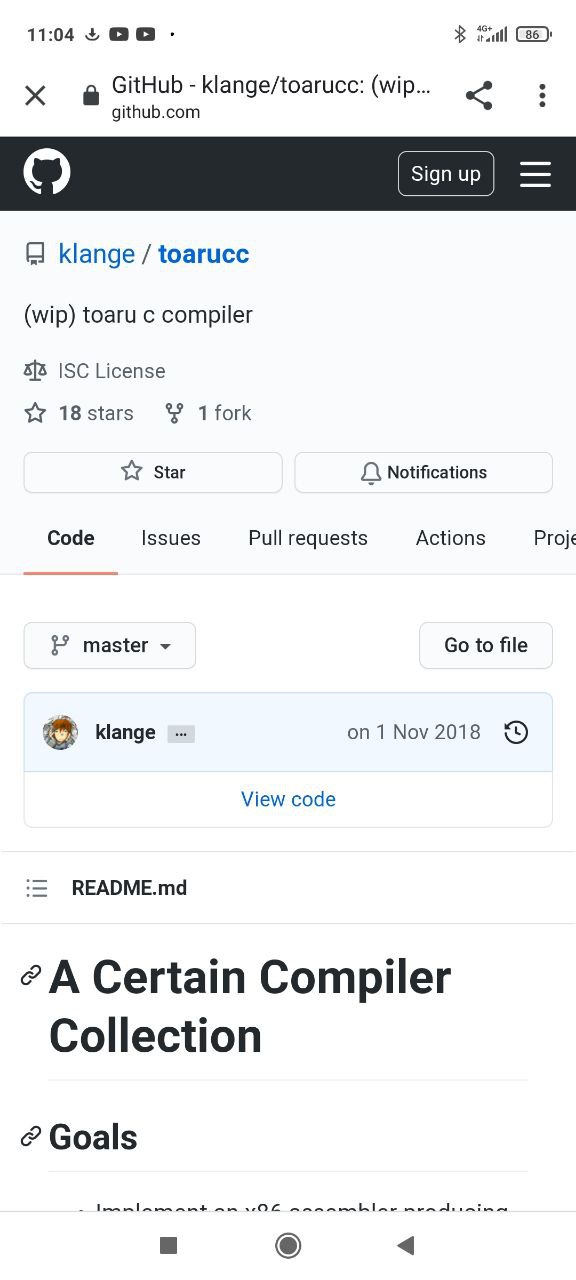Screen dimensions: 576x1280
Task: Open the browser three-dot overflow menu
Action: pos(542,96)
